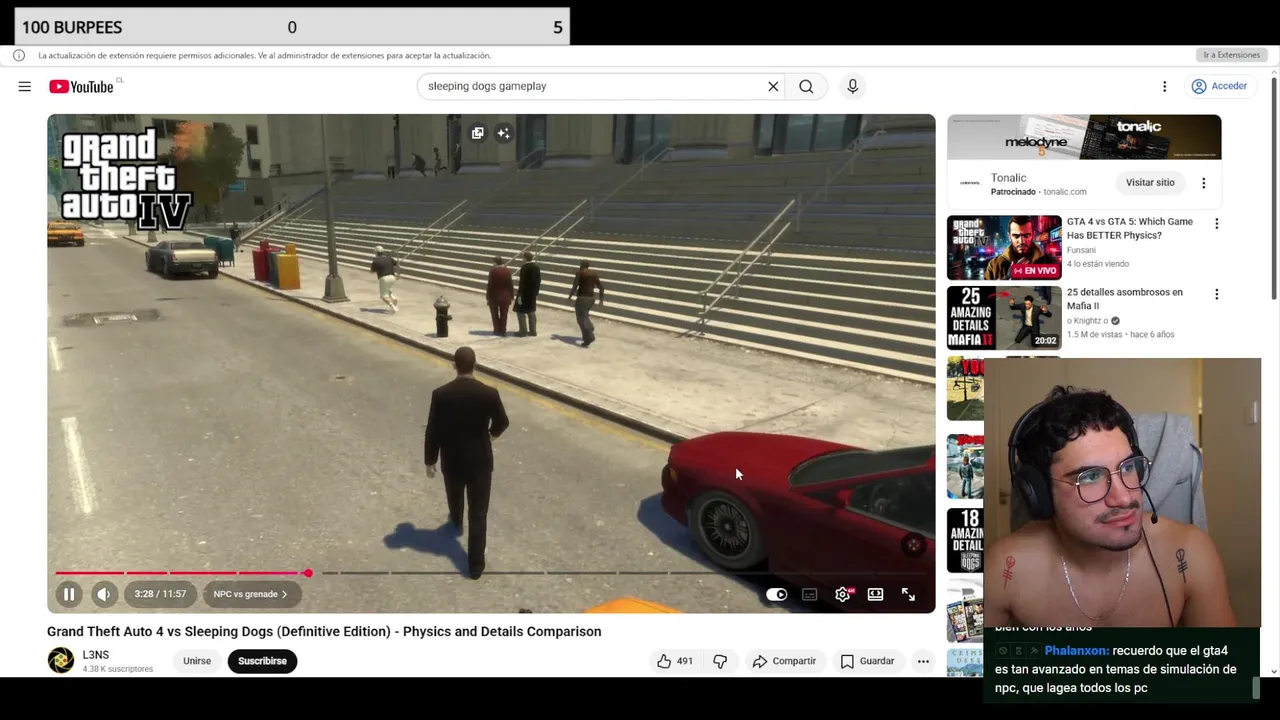
Task: Start voice search with microphone
Action: coord(852,86)
